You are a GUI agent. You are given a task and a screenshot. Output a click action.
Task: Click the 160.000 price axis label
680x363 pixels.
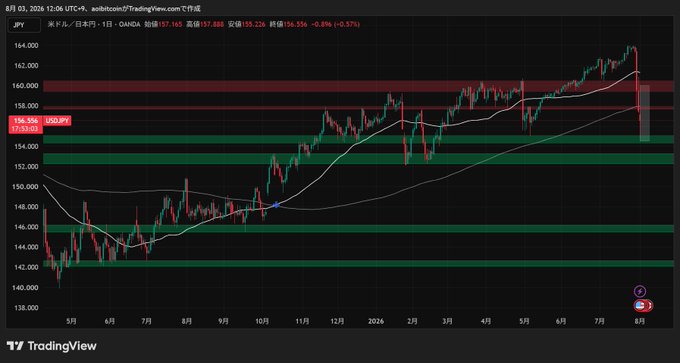pos(26,86)
